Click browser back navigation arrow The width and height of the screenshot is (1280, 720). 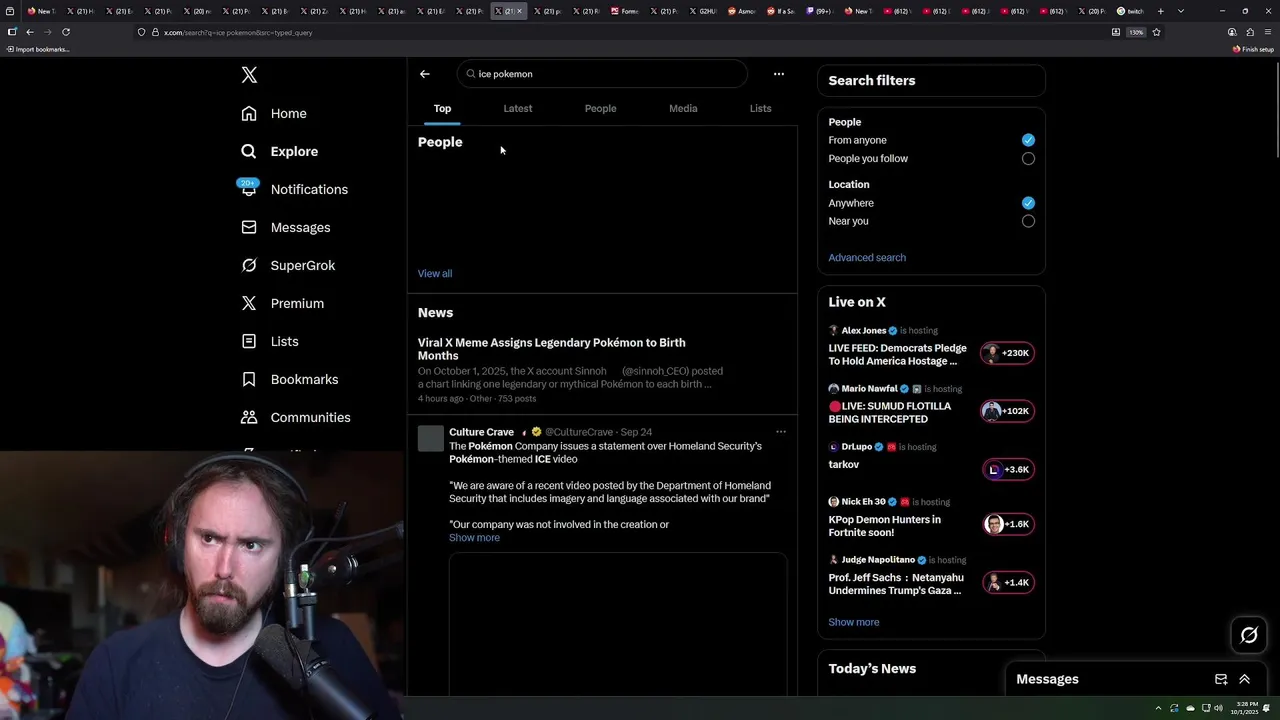pos(30,32)
